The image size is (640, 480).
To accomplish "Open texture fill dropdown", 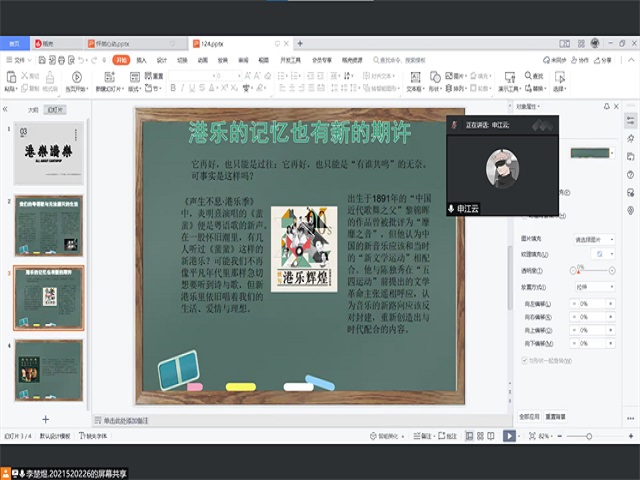I will pos(603,254).
